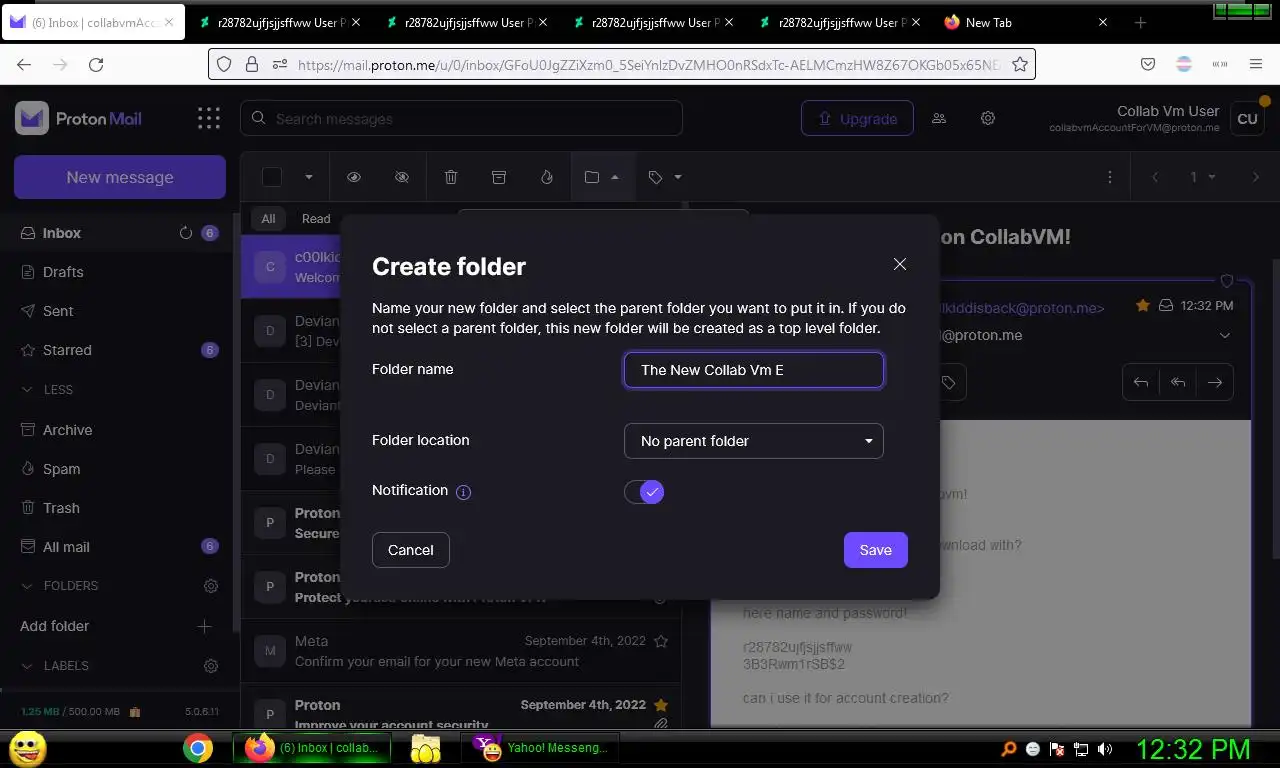Viewport: 1280px width, 768px height.
Task: Open the All mail folder
Action: pyautogui.click(x=66, y=547)
